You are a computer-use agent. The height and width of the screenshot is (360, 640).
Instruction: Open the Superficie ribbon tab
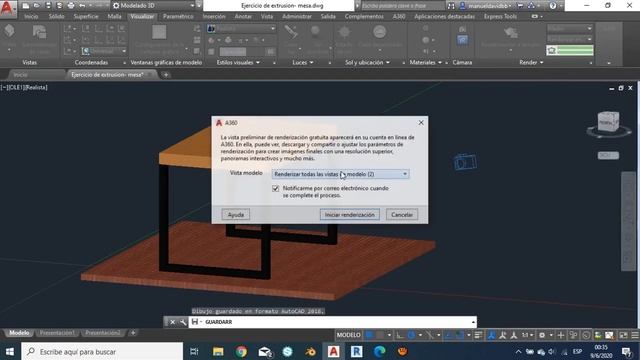point(86,16)
